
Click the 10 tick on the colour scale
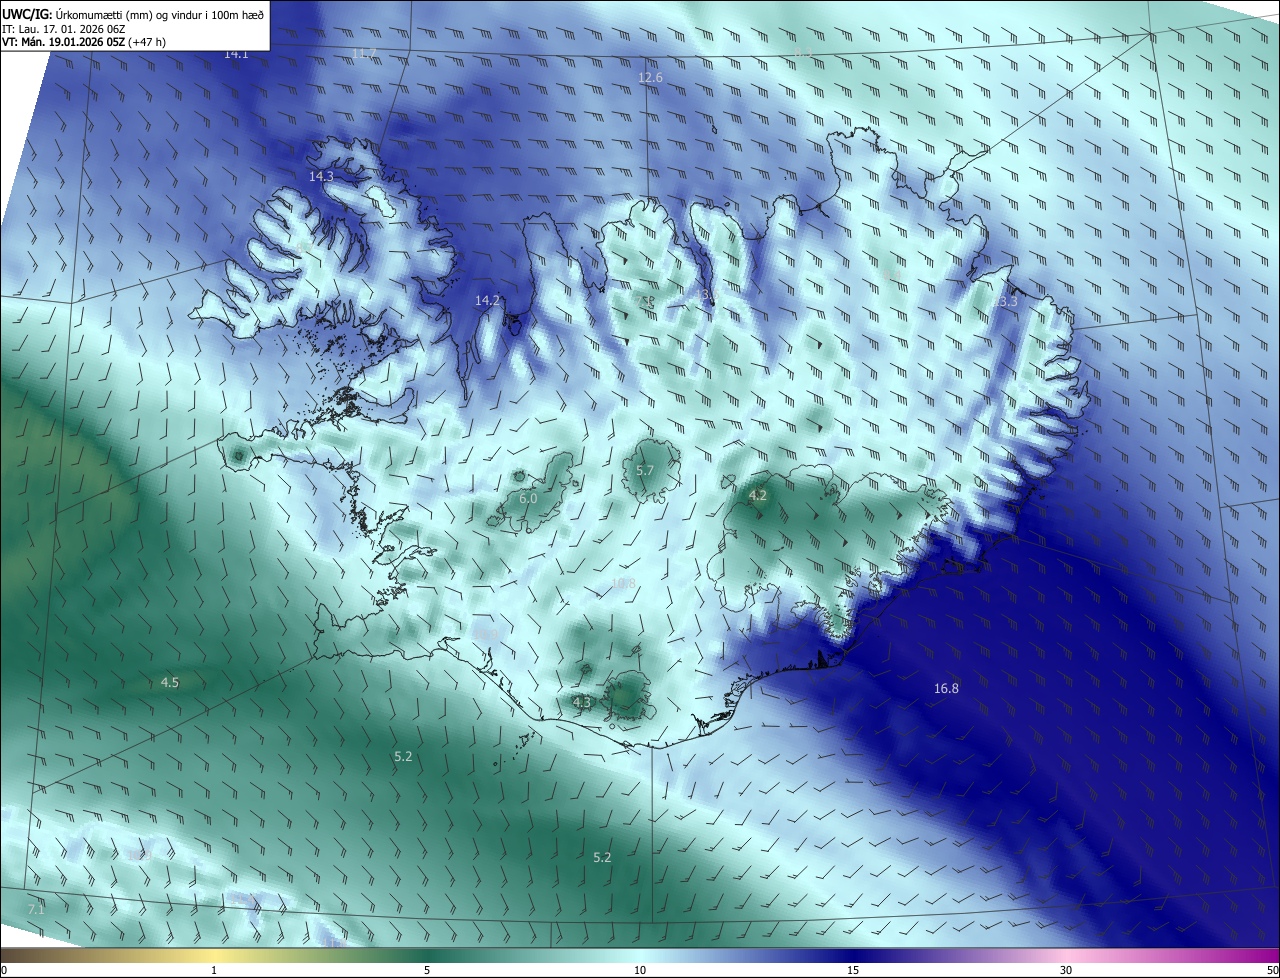tap(640, 971)
